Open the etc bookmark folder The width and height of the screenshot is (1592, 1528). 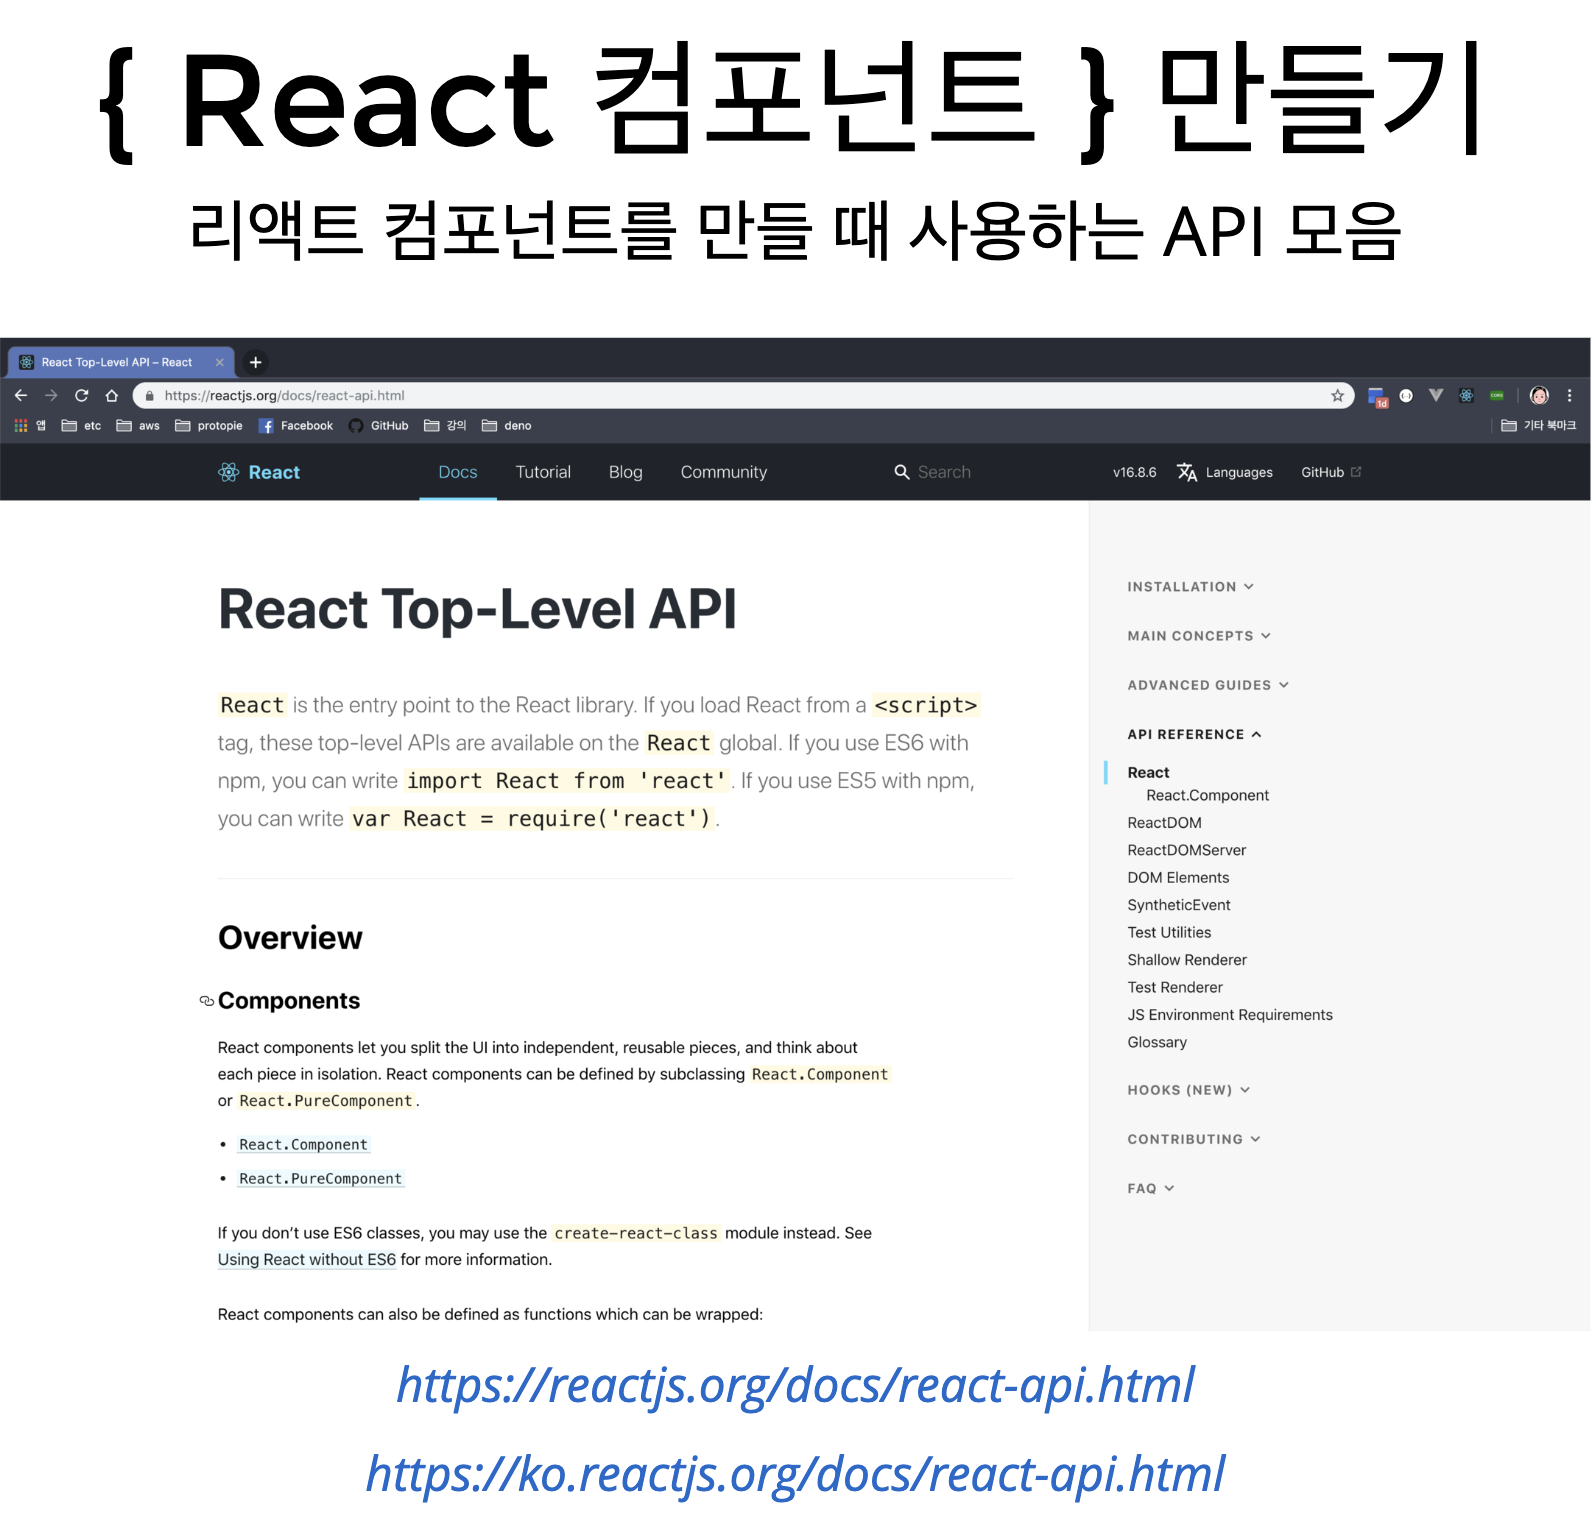[x=81, y=426]
